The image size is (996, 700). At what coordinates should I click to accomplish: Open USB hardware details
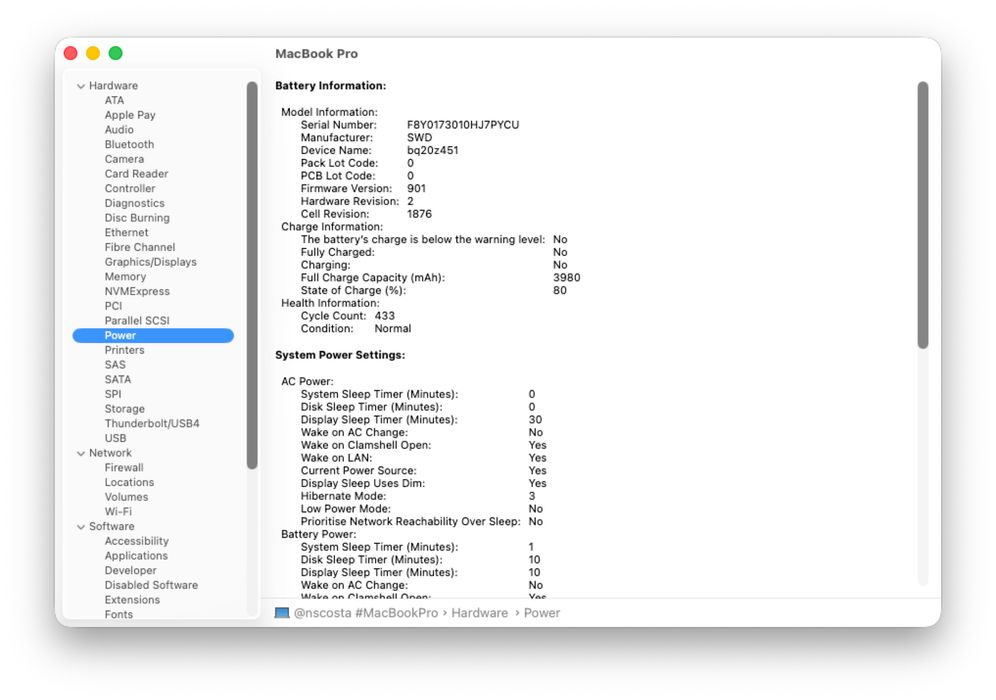(116, 438)
